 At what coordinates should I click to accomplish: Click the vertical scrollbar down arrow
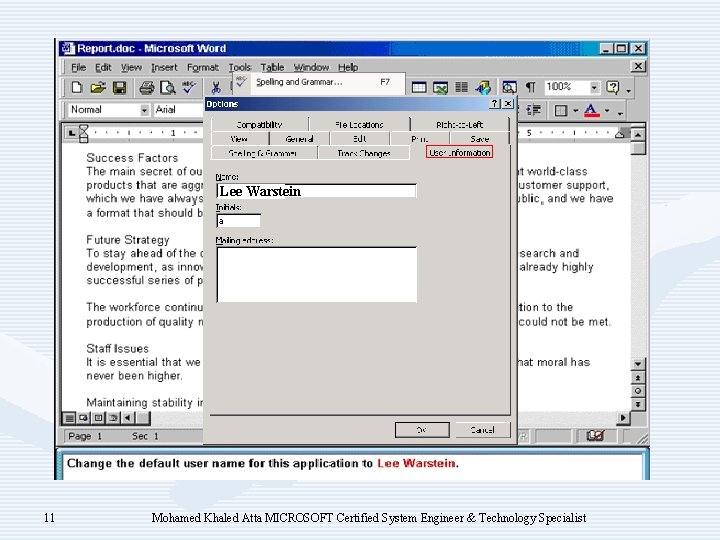tap(638, 364)
